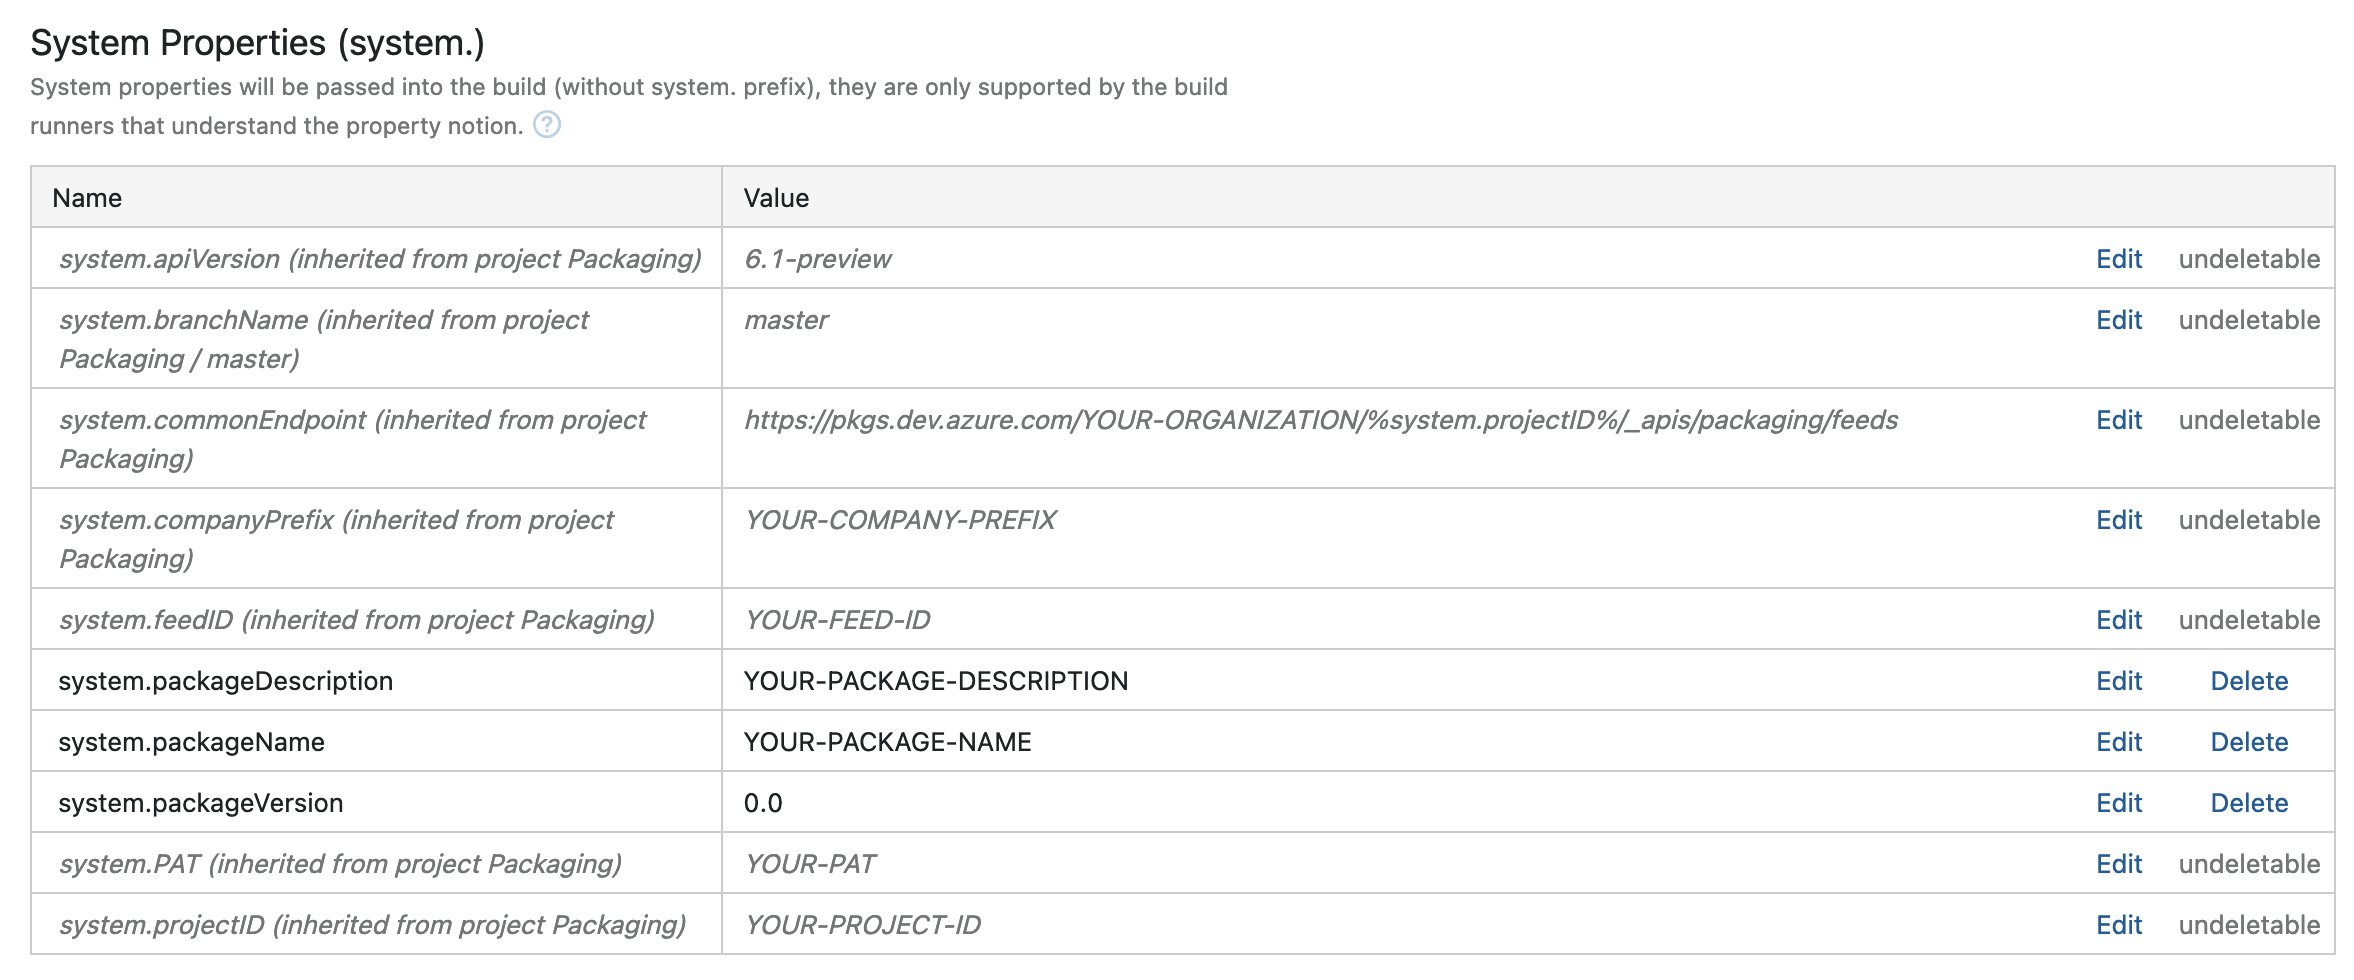
Task: Select the system.apiVersion name cell
Action: 377,258
